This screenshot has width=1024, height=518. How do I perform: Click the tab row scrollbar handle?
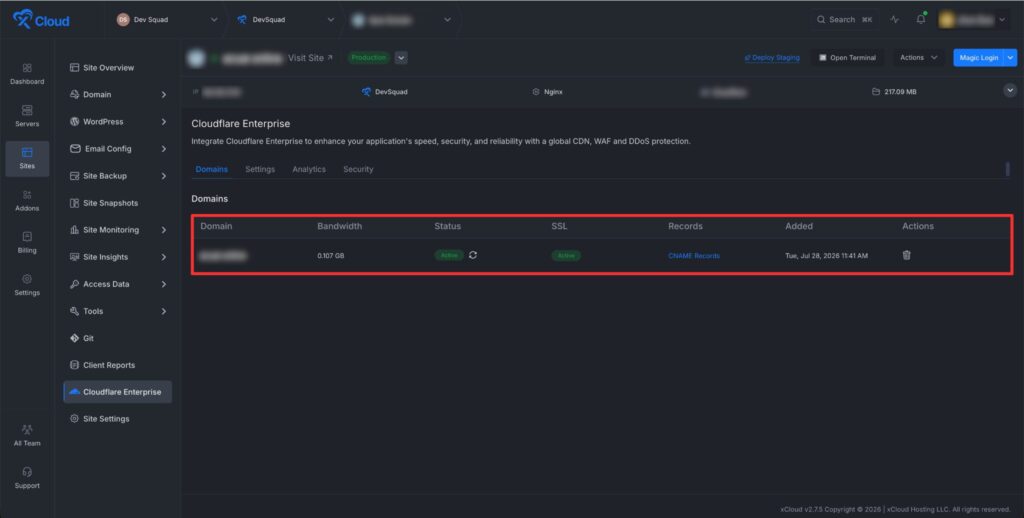(1007, 169)
